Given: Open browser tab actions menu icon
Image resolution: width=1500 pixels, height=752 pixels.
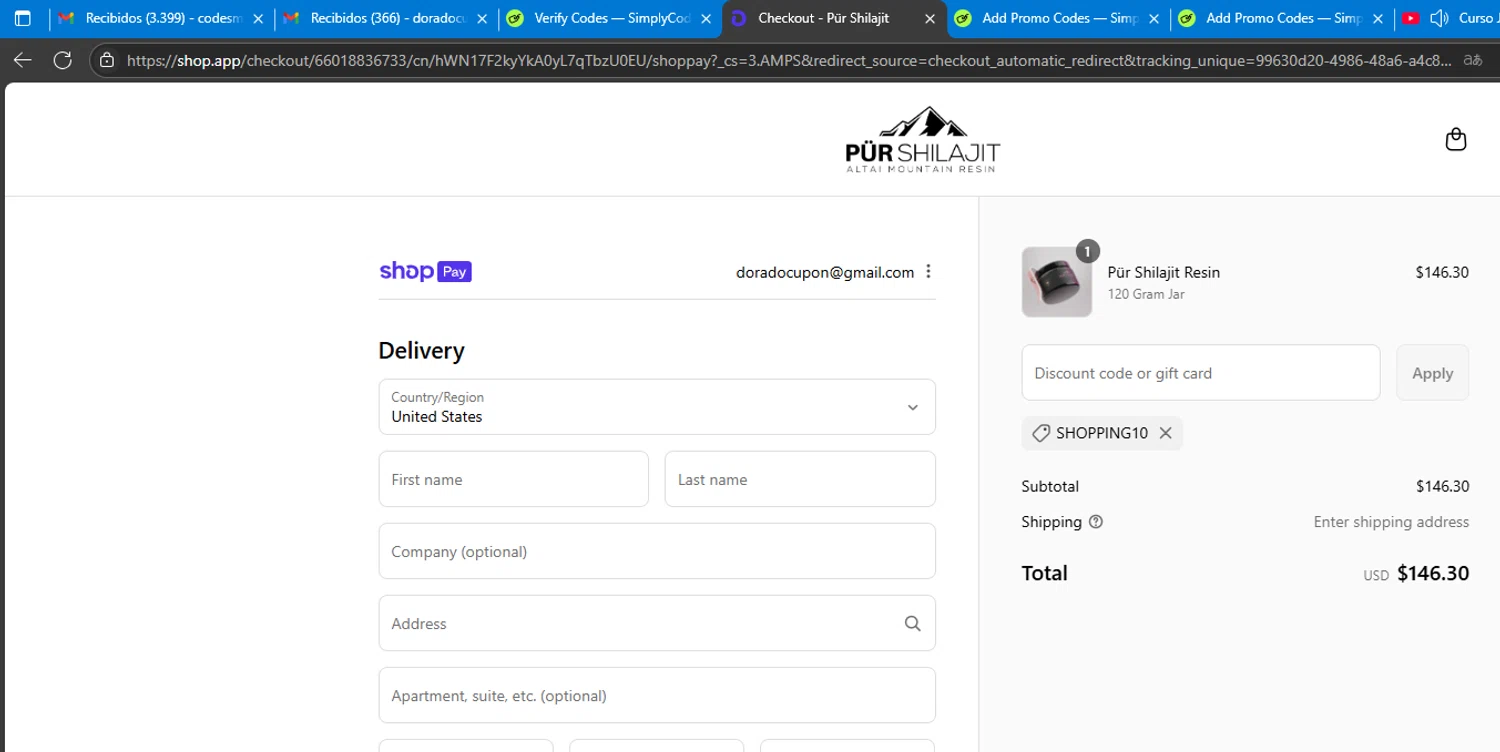Looking at the screenshot, I should coord(22,18).
